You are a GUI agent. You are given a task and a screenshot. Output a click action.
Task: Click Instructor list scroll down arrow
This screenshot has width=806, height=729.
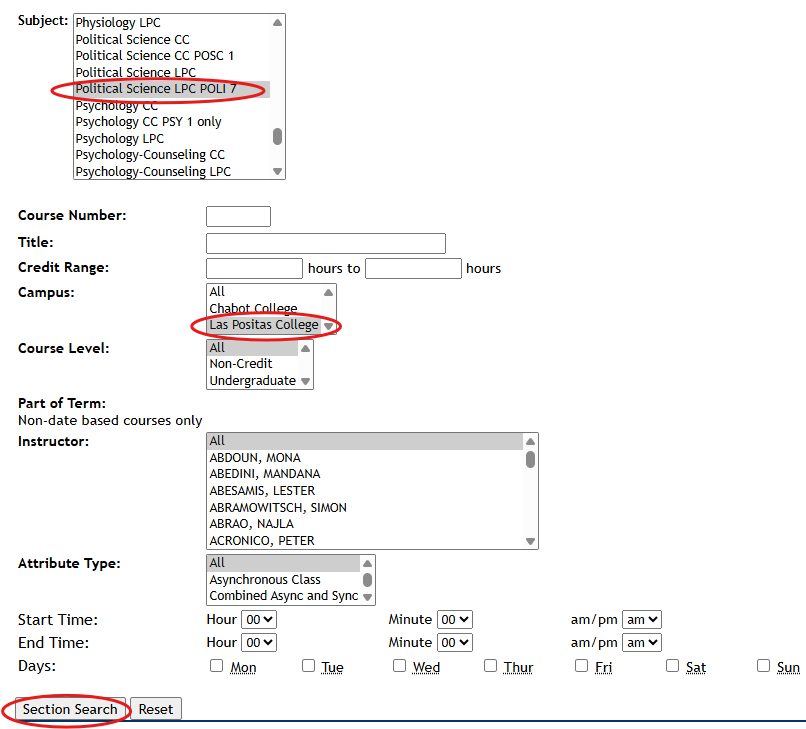pyautogui.click(x=530, y=541)
